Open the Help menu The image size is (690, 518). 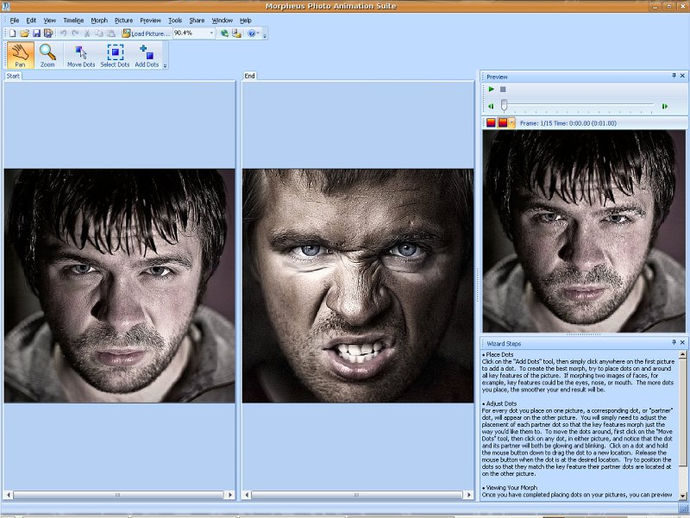click(x=246, y=20)
